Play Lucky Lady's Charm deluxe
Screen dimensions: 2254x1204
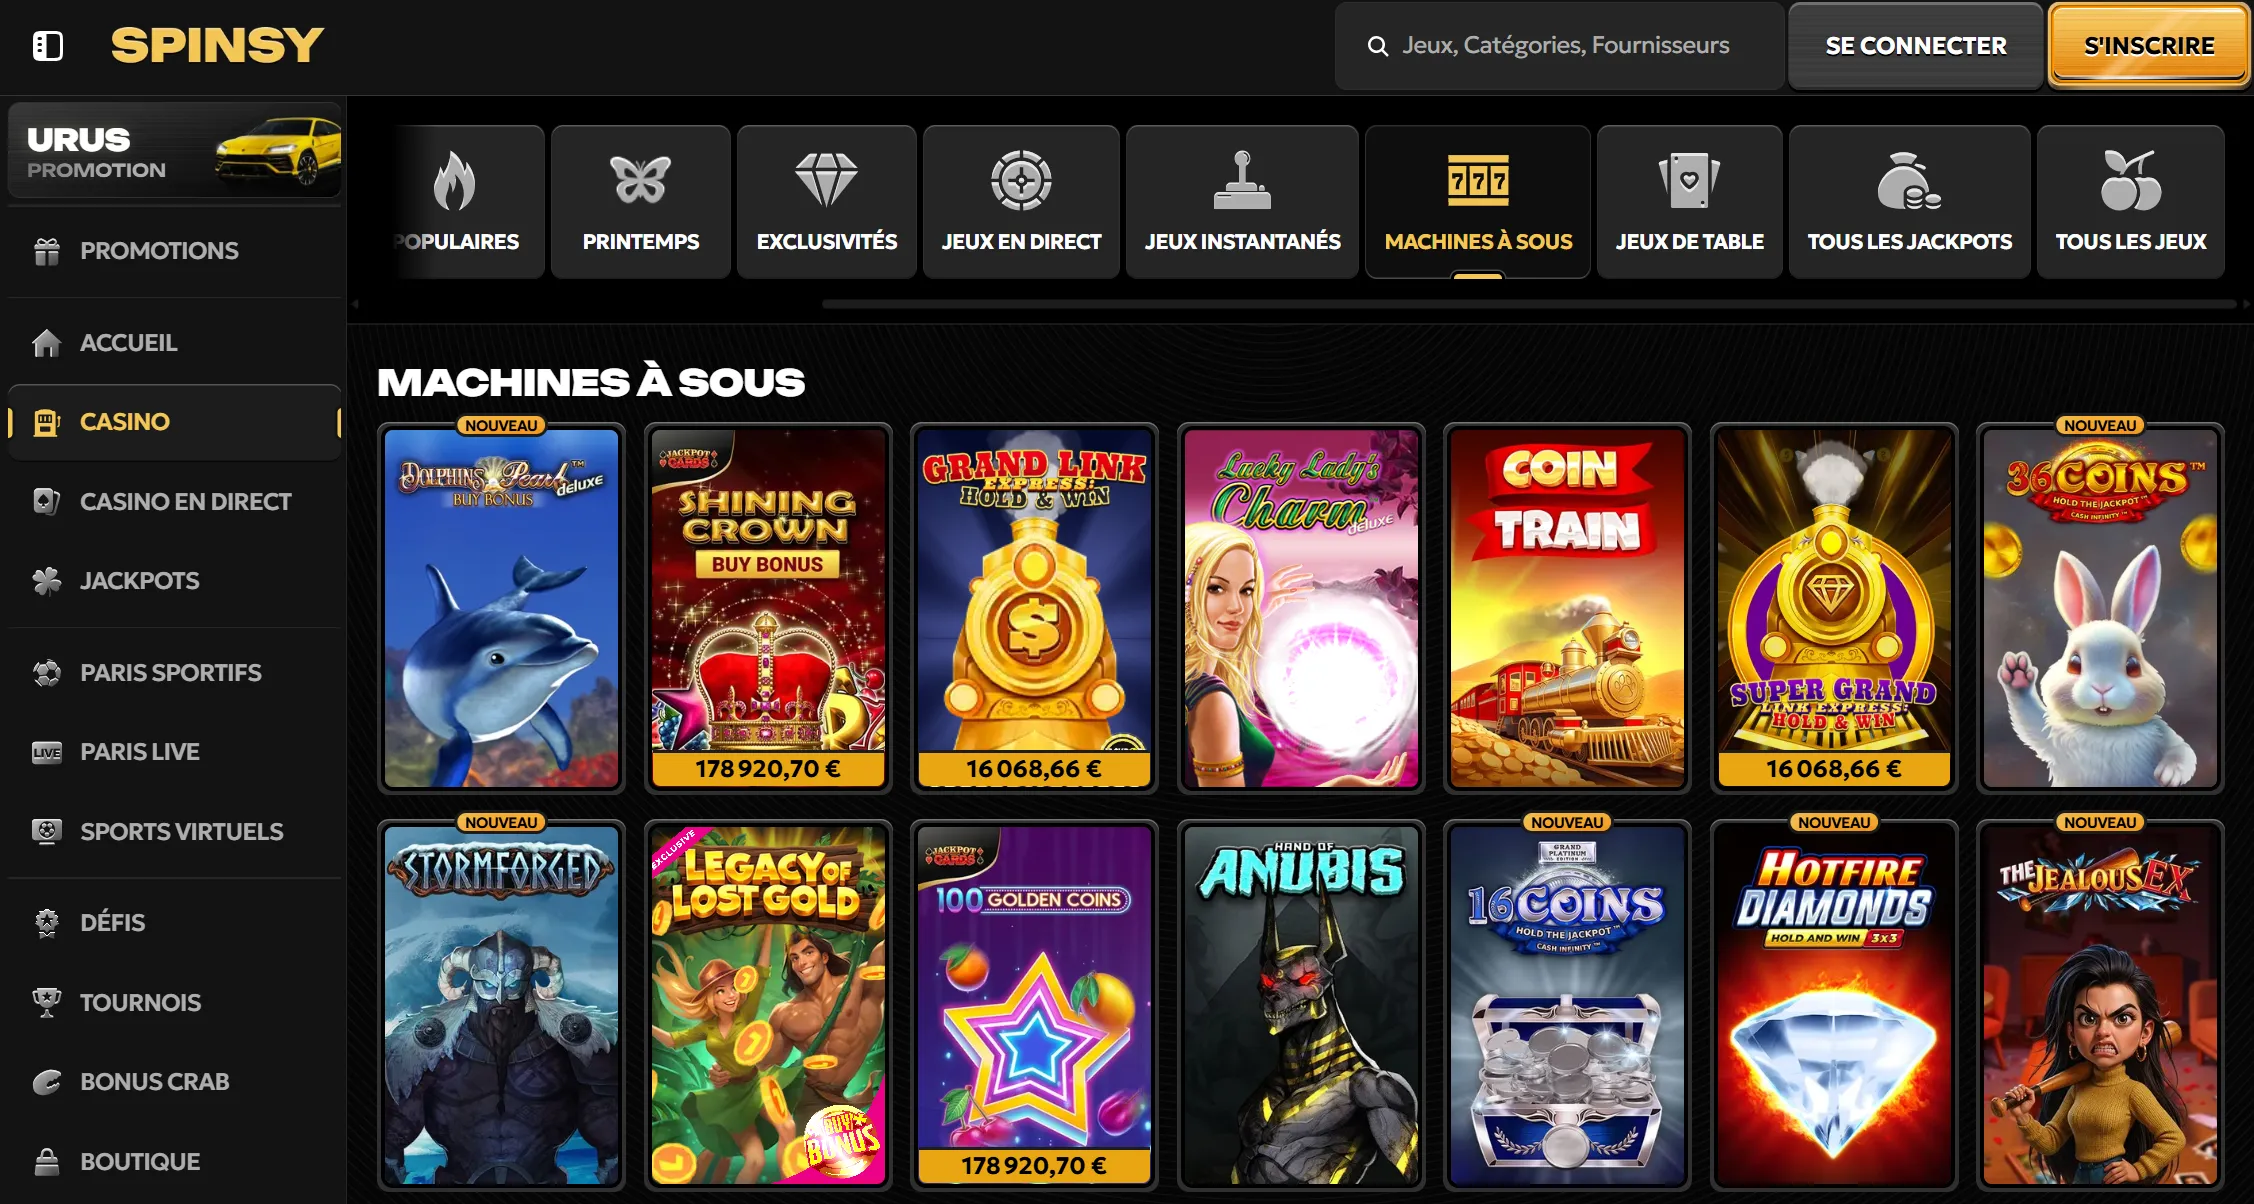tap(1301, 608)
